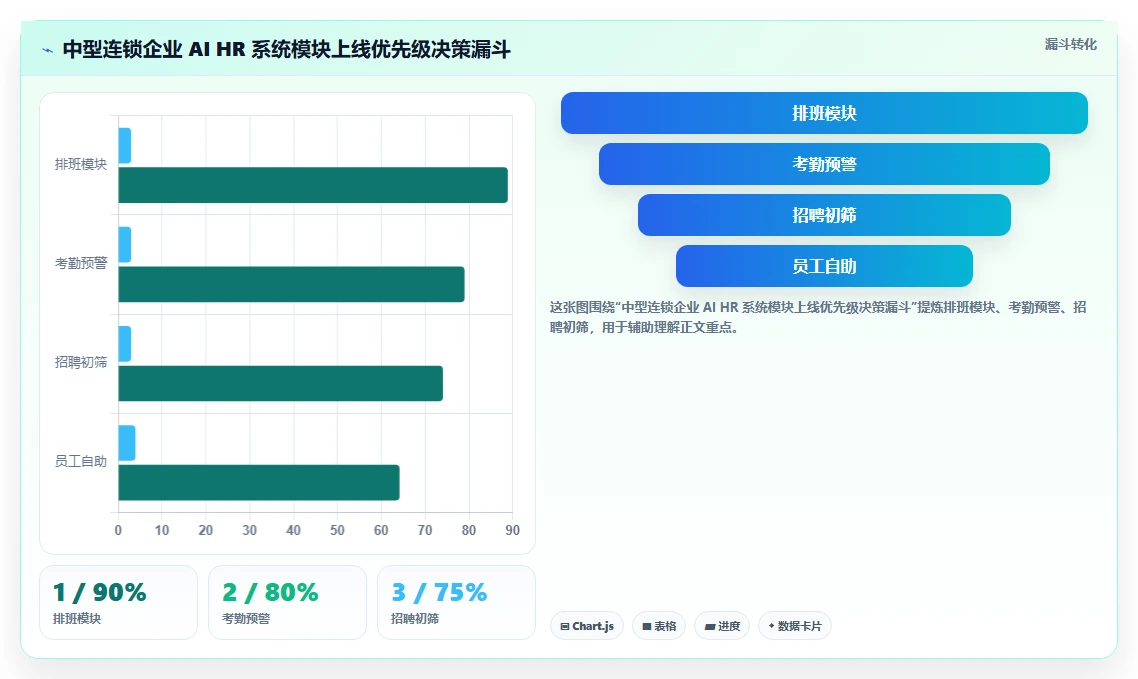The height and width of the screenshot is (679, 1138).
Task: Click the 漏斗转化 label in header
Action: [x=1071, y=44]
